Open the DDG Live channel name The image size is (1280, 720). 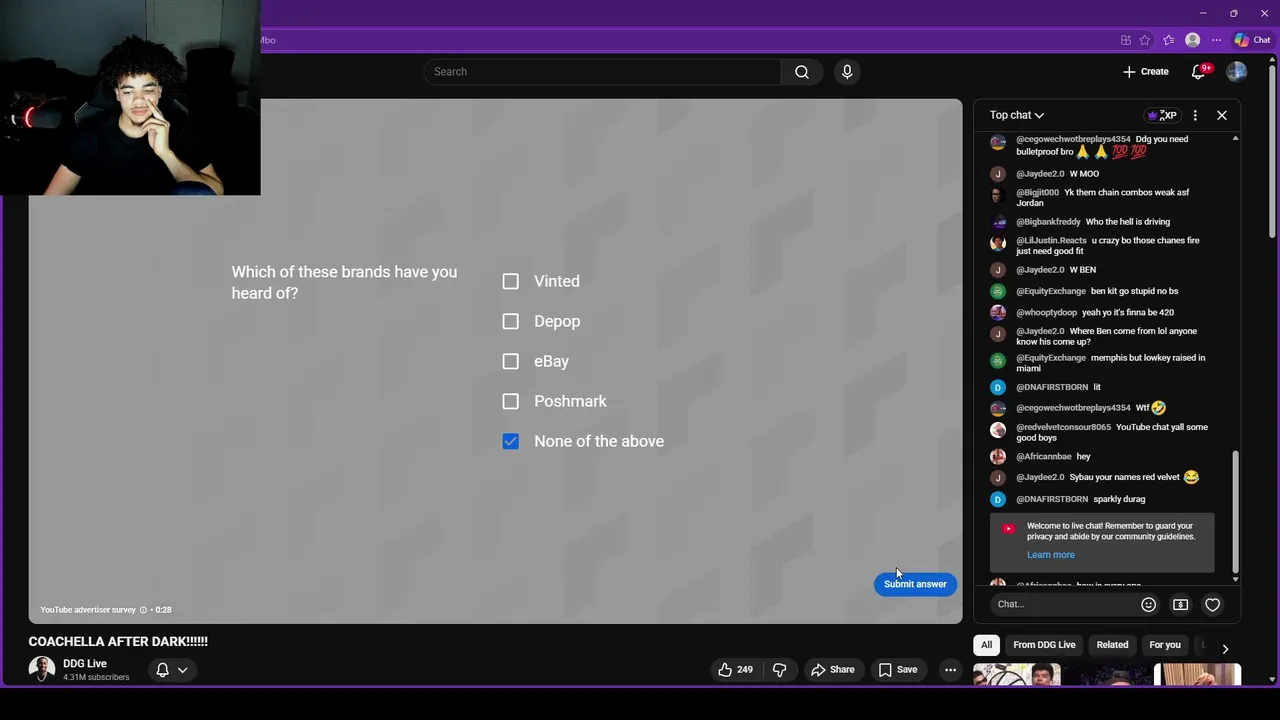(x=85, y=664)
